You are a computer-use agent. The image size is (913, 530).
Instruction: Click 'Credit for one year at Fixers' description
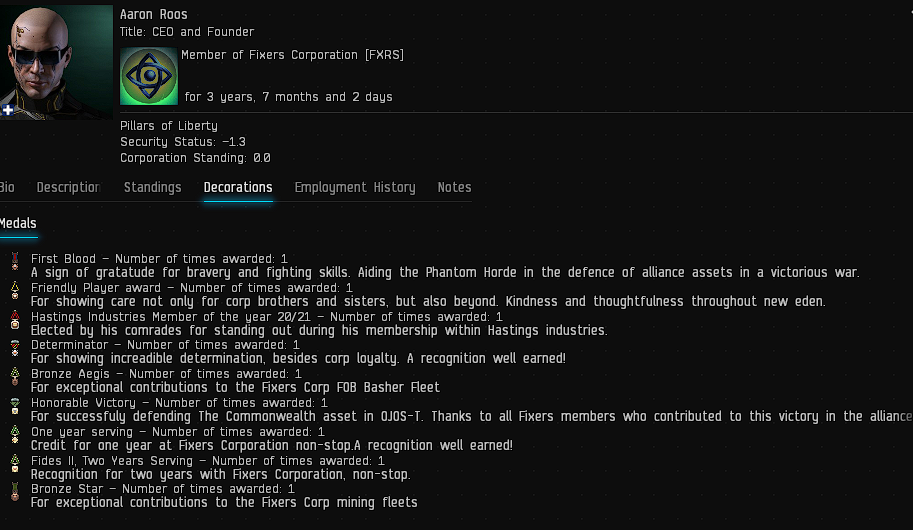[x=272, y=446]
